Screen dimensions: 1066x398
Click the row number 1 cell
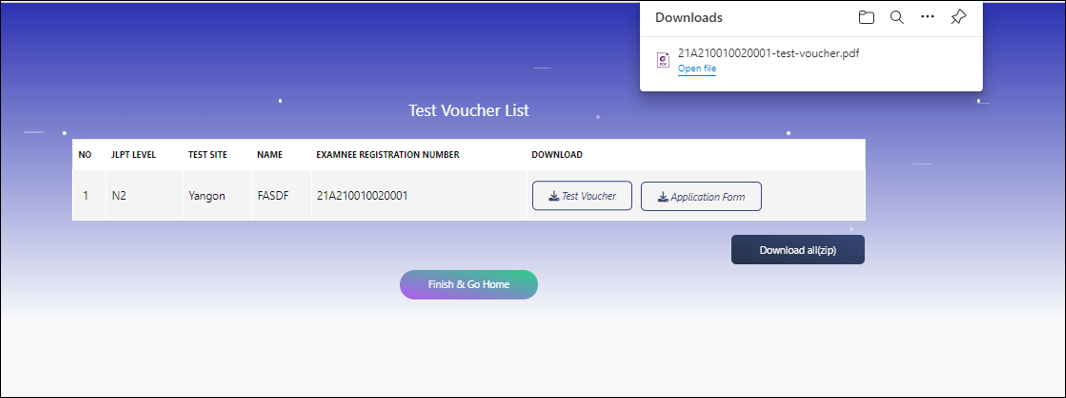click(x=89, y=196)
